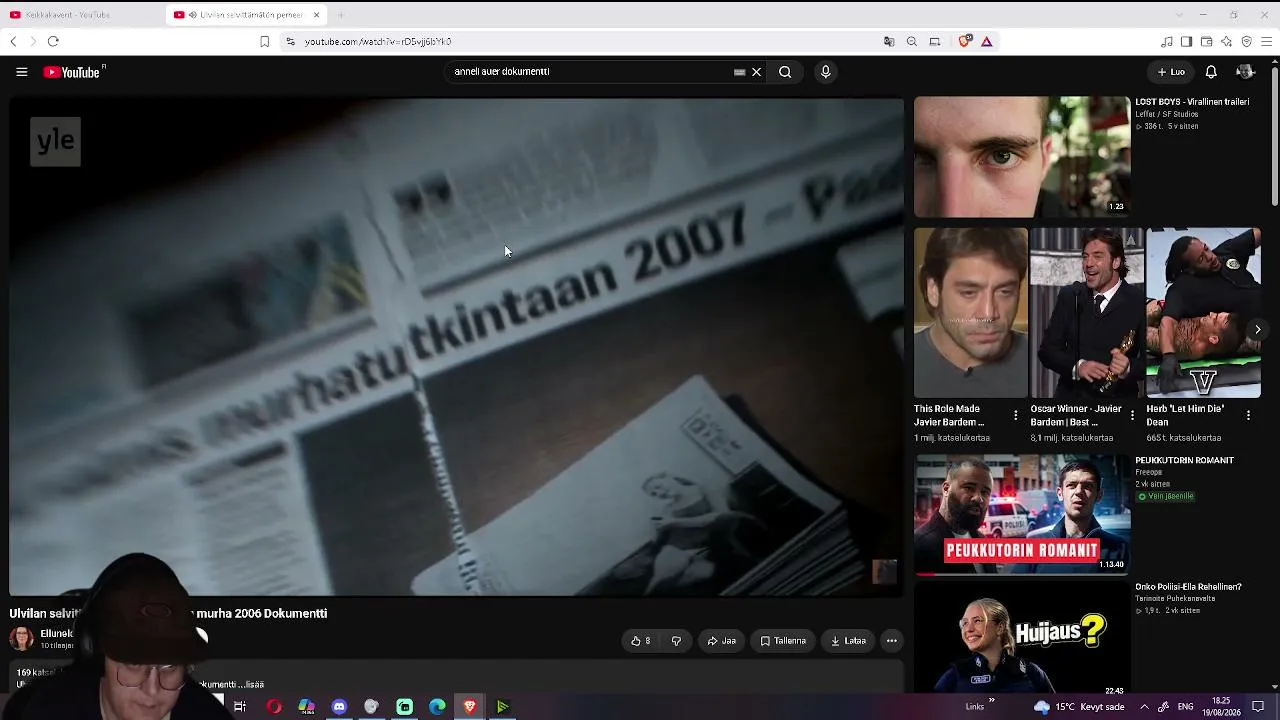Screen dimensions: 1280x720
Task: Open the translate page icon
Action: (x=889, y=41)
